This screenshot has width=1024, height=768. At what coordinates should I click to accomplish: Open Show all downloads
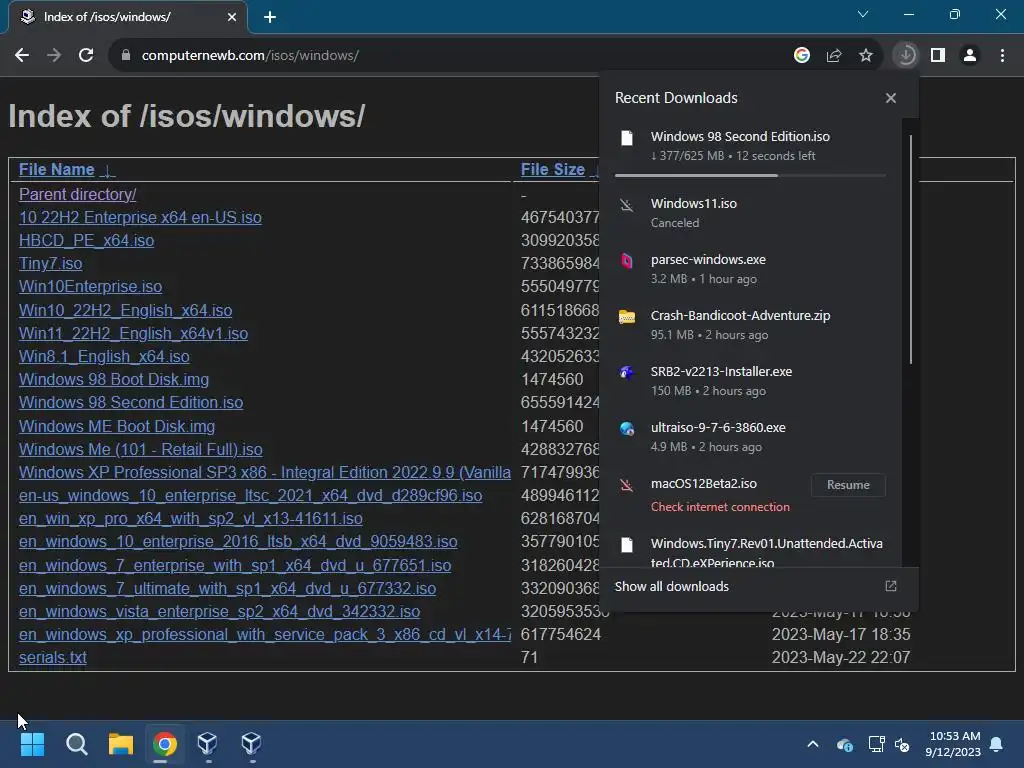pos(671,586)
